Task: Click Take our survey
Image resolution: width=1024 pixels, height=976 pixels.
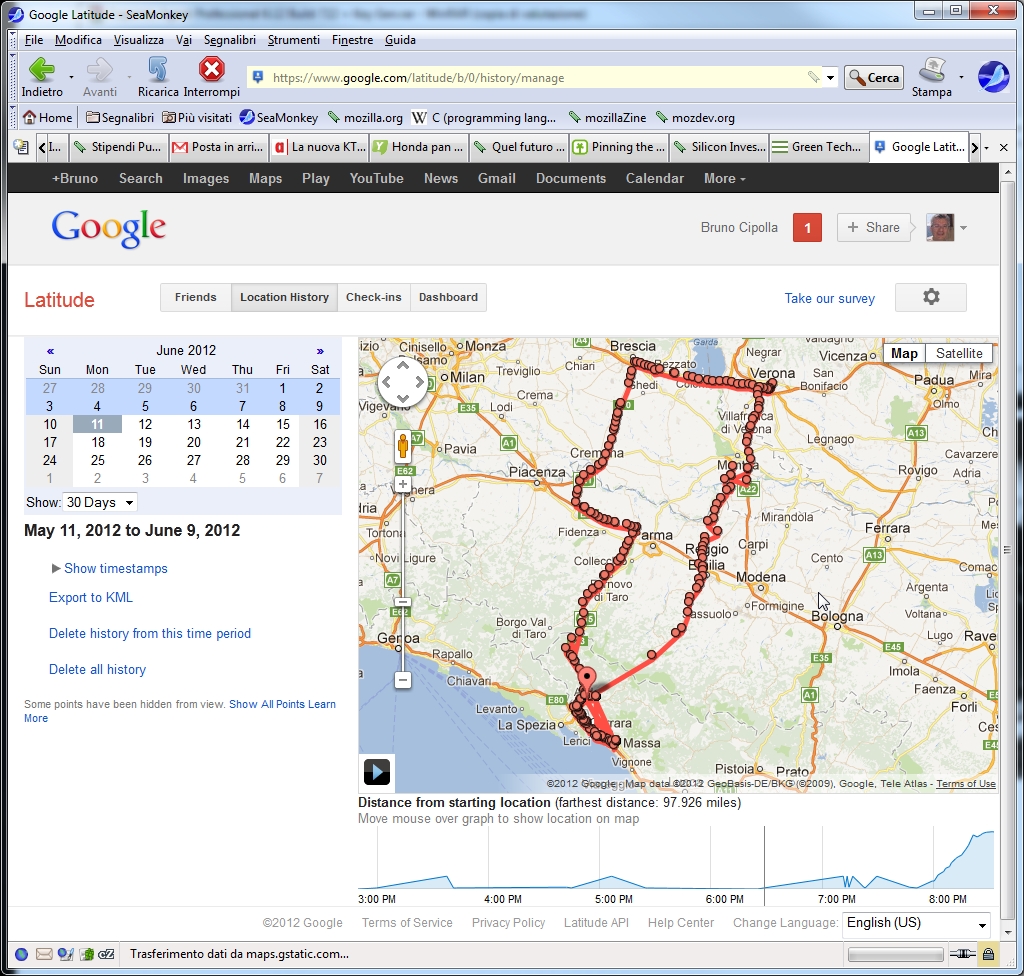Action: pos(829,299)
